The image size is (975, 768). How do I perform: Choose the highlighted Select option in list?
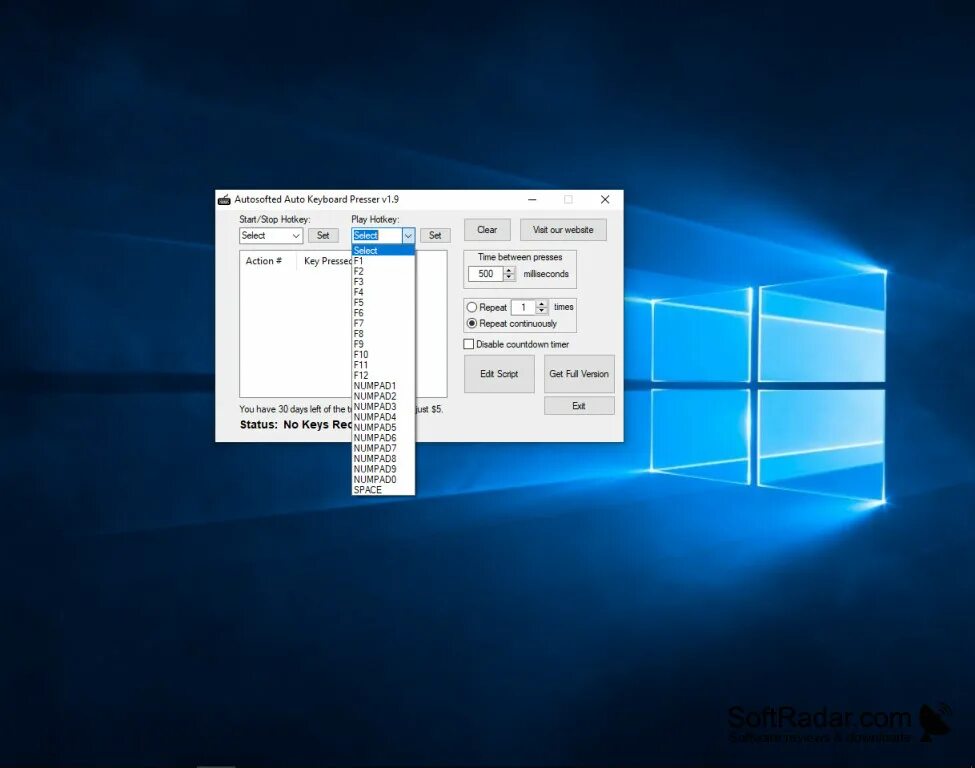pos(383,251)
